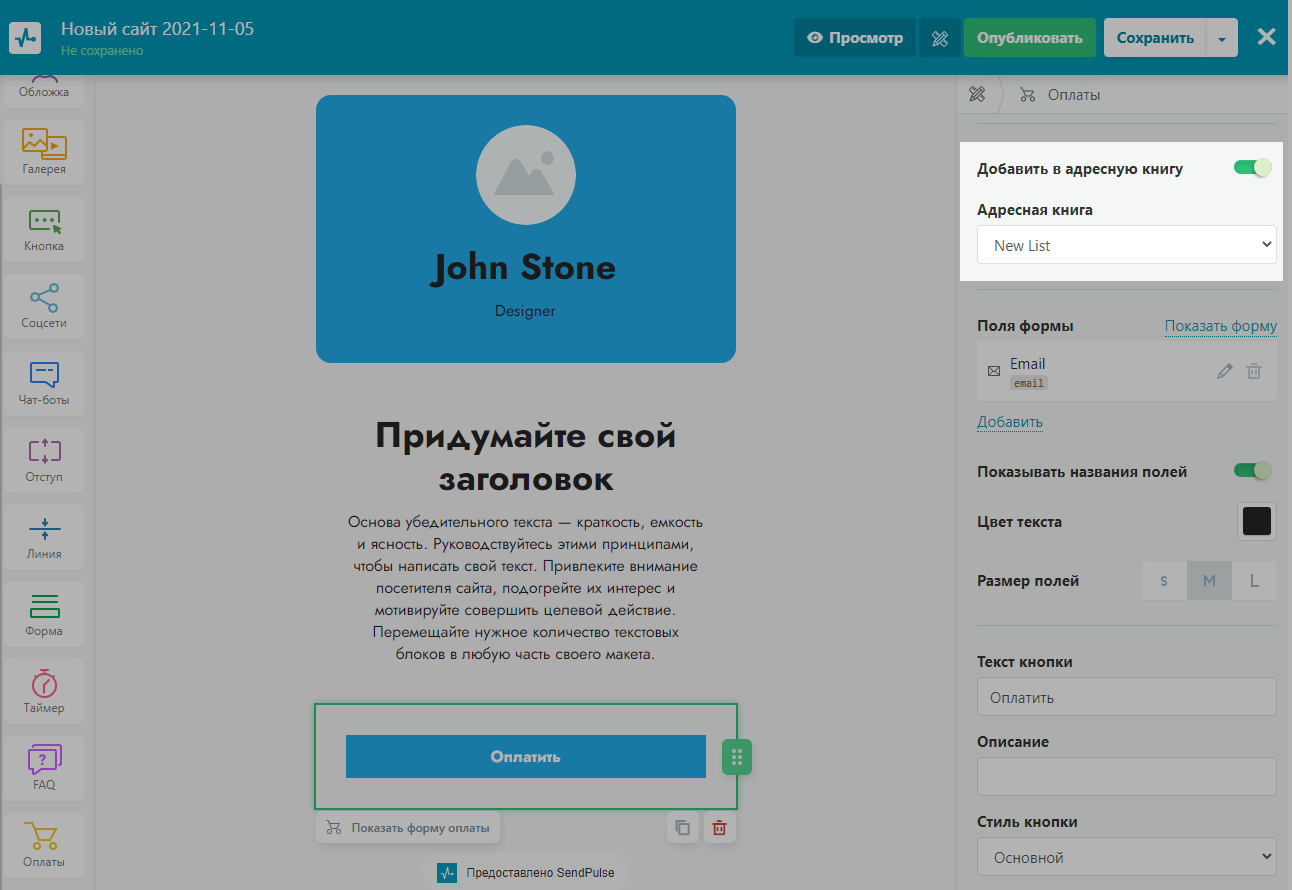Delete the selected payment block

click(x=719, y=827)
